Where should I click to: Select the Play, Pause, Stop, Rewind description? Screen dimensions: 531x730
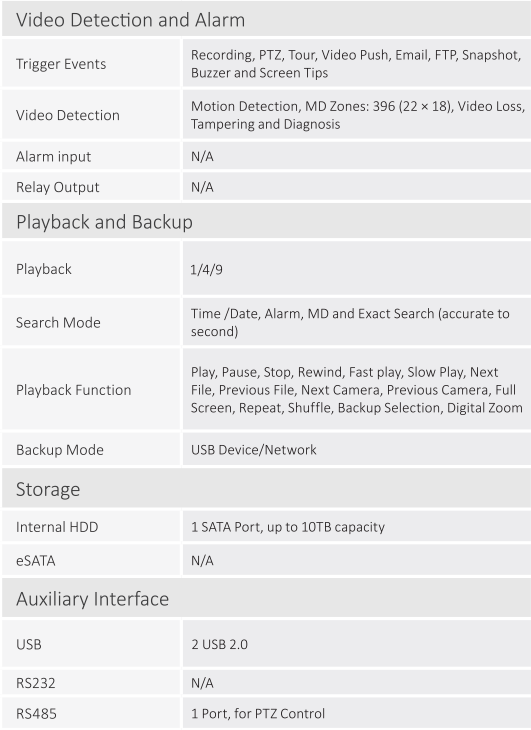pos(356,389)
